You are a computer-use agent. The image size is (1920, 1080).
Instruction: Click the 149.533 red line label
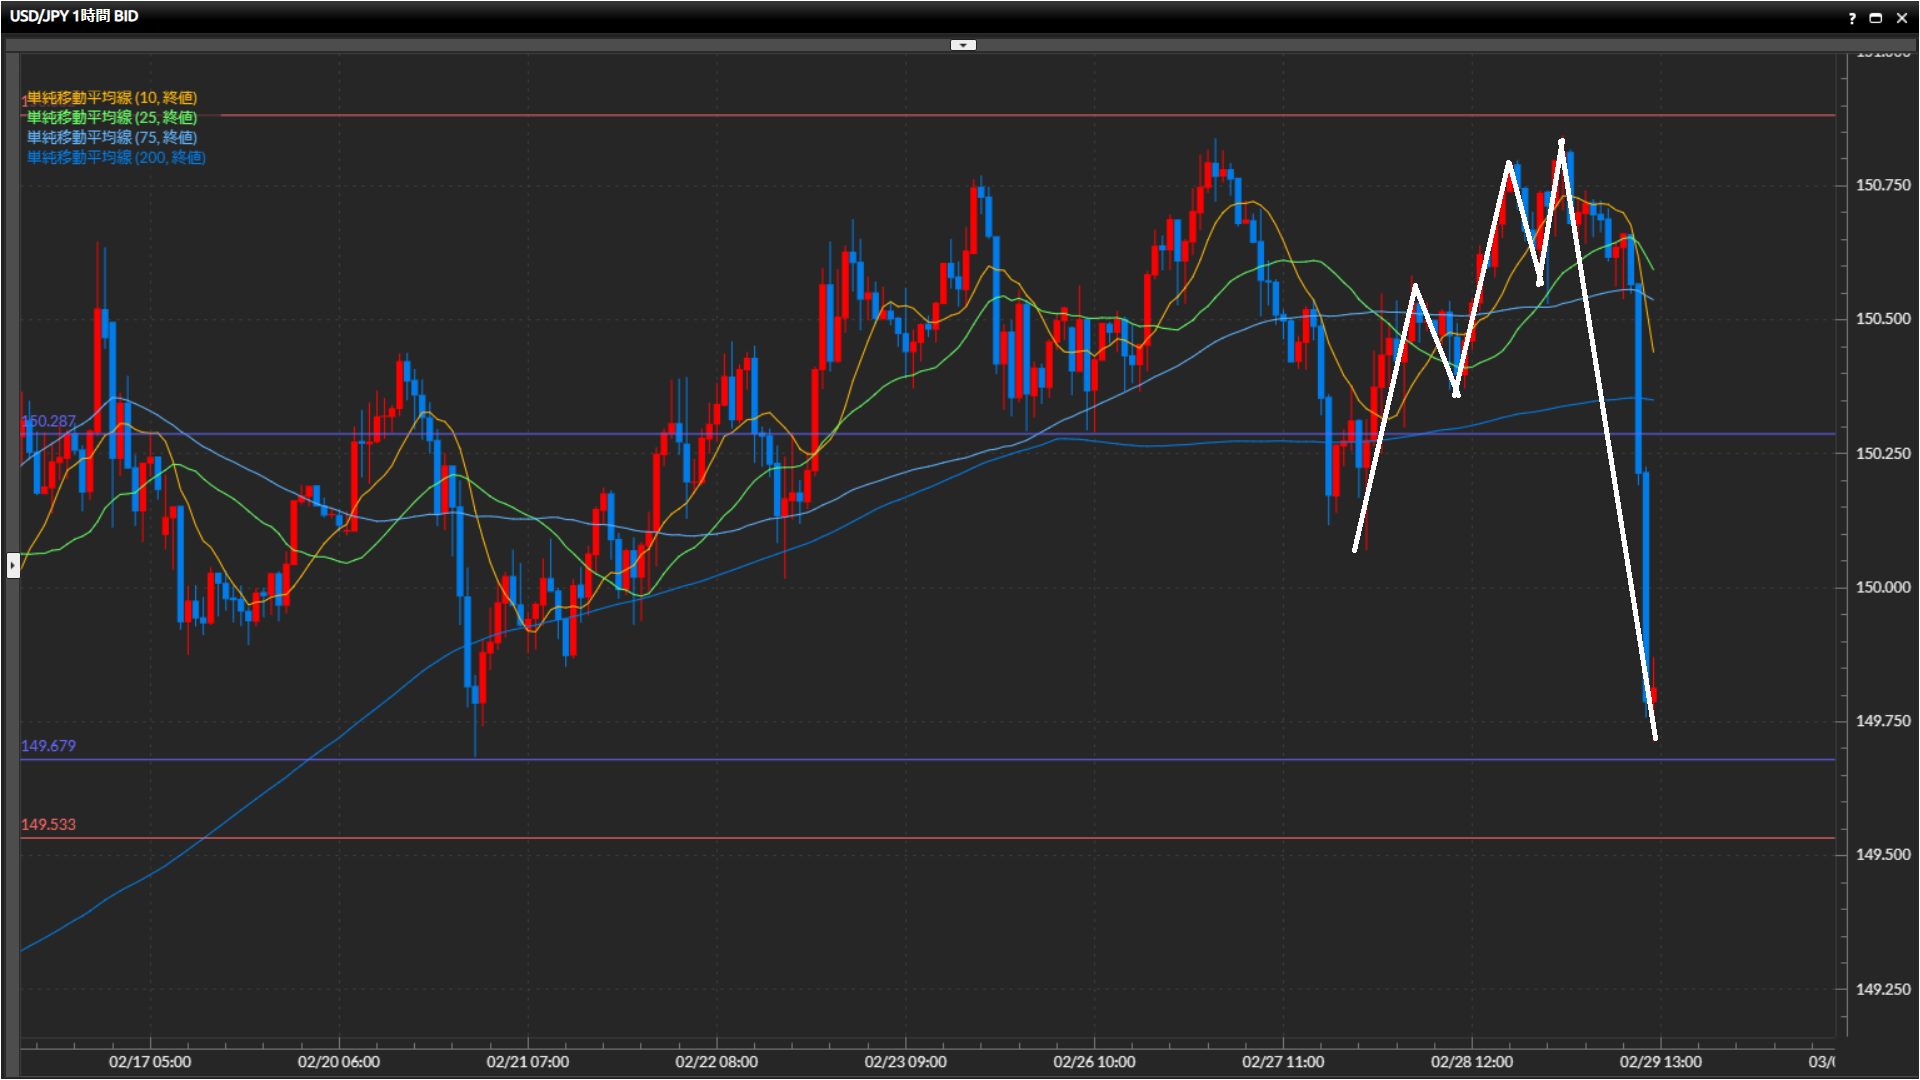tap(48, 825)
